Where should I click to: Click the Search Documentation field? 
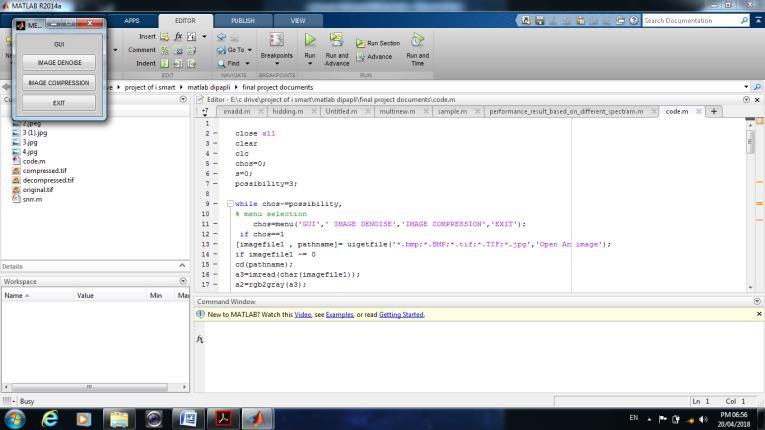tap(690, 20)
